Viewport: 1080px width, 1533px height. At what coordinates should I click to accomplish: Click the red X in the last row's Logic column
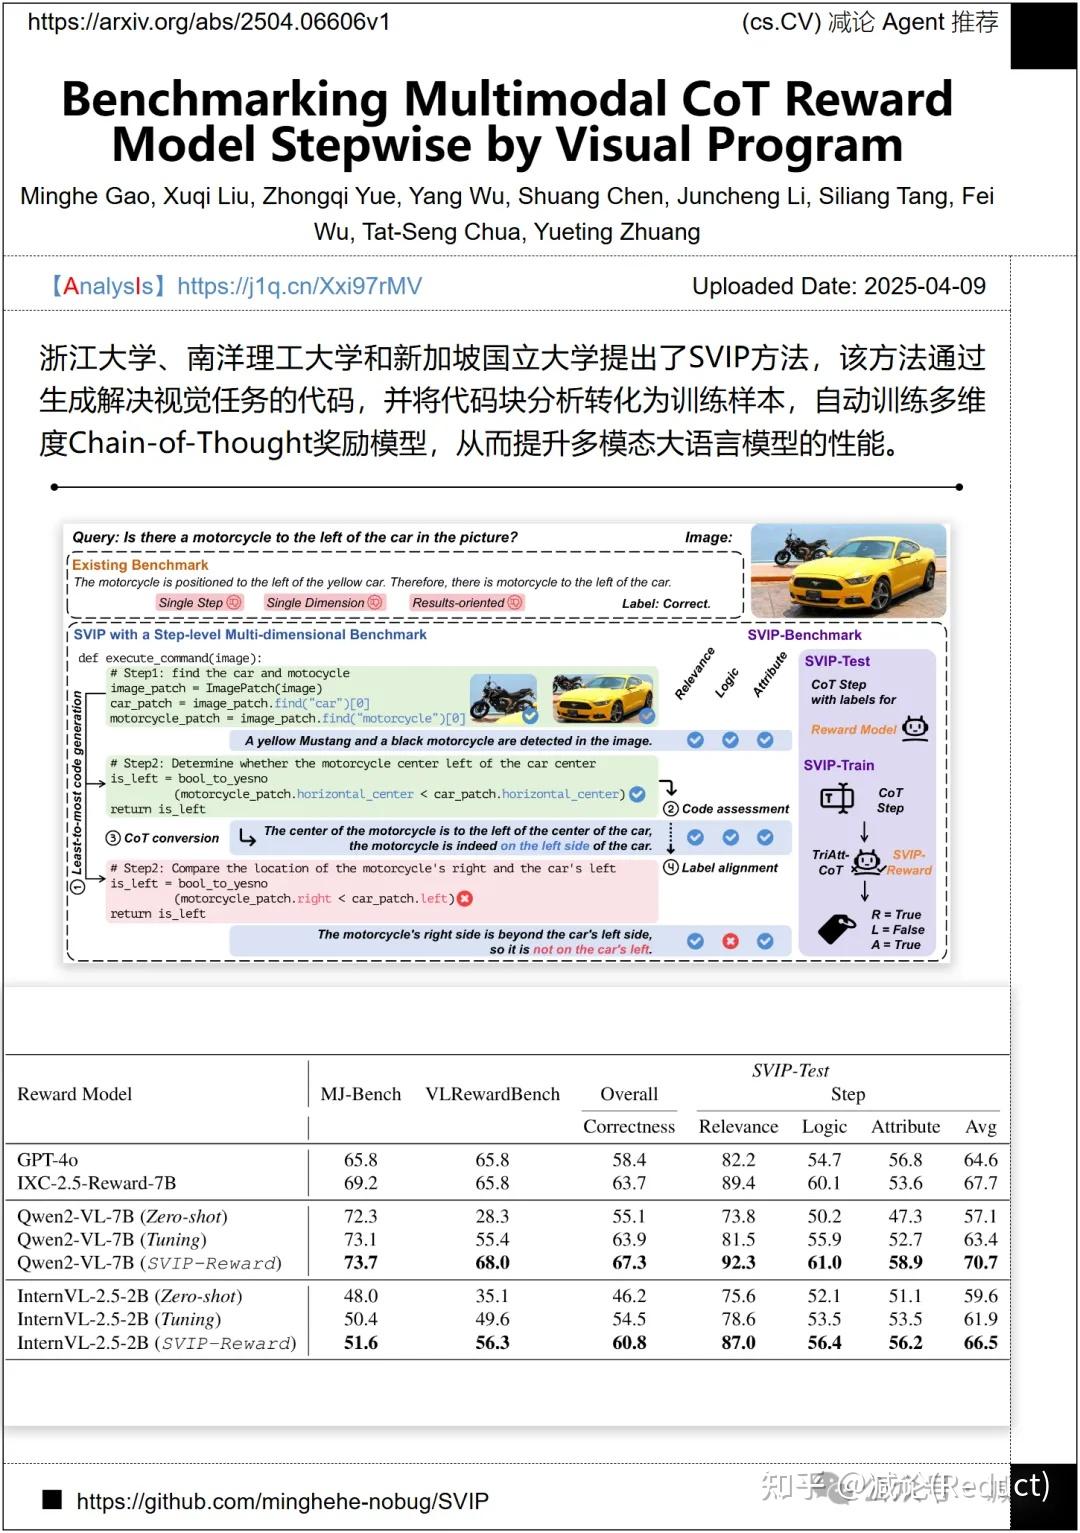click(730, 941)
